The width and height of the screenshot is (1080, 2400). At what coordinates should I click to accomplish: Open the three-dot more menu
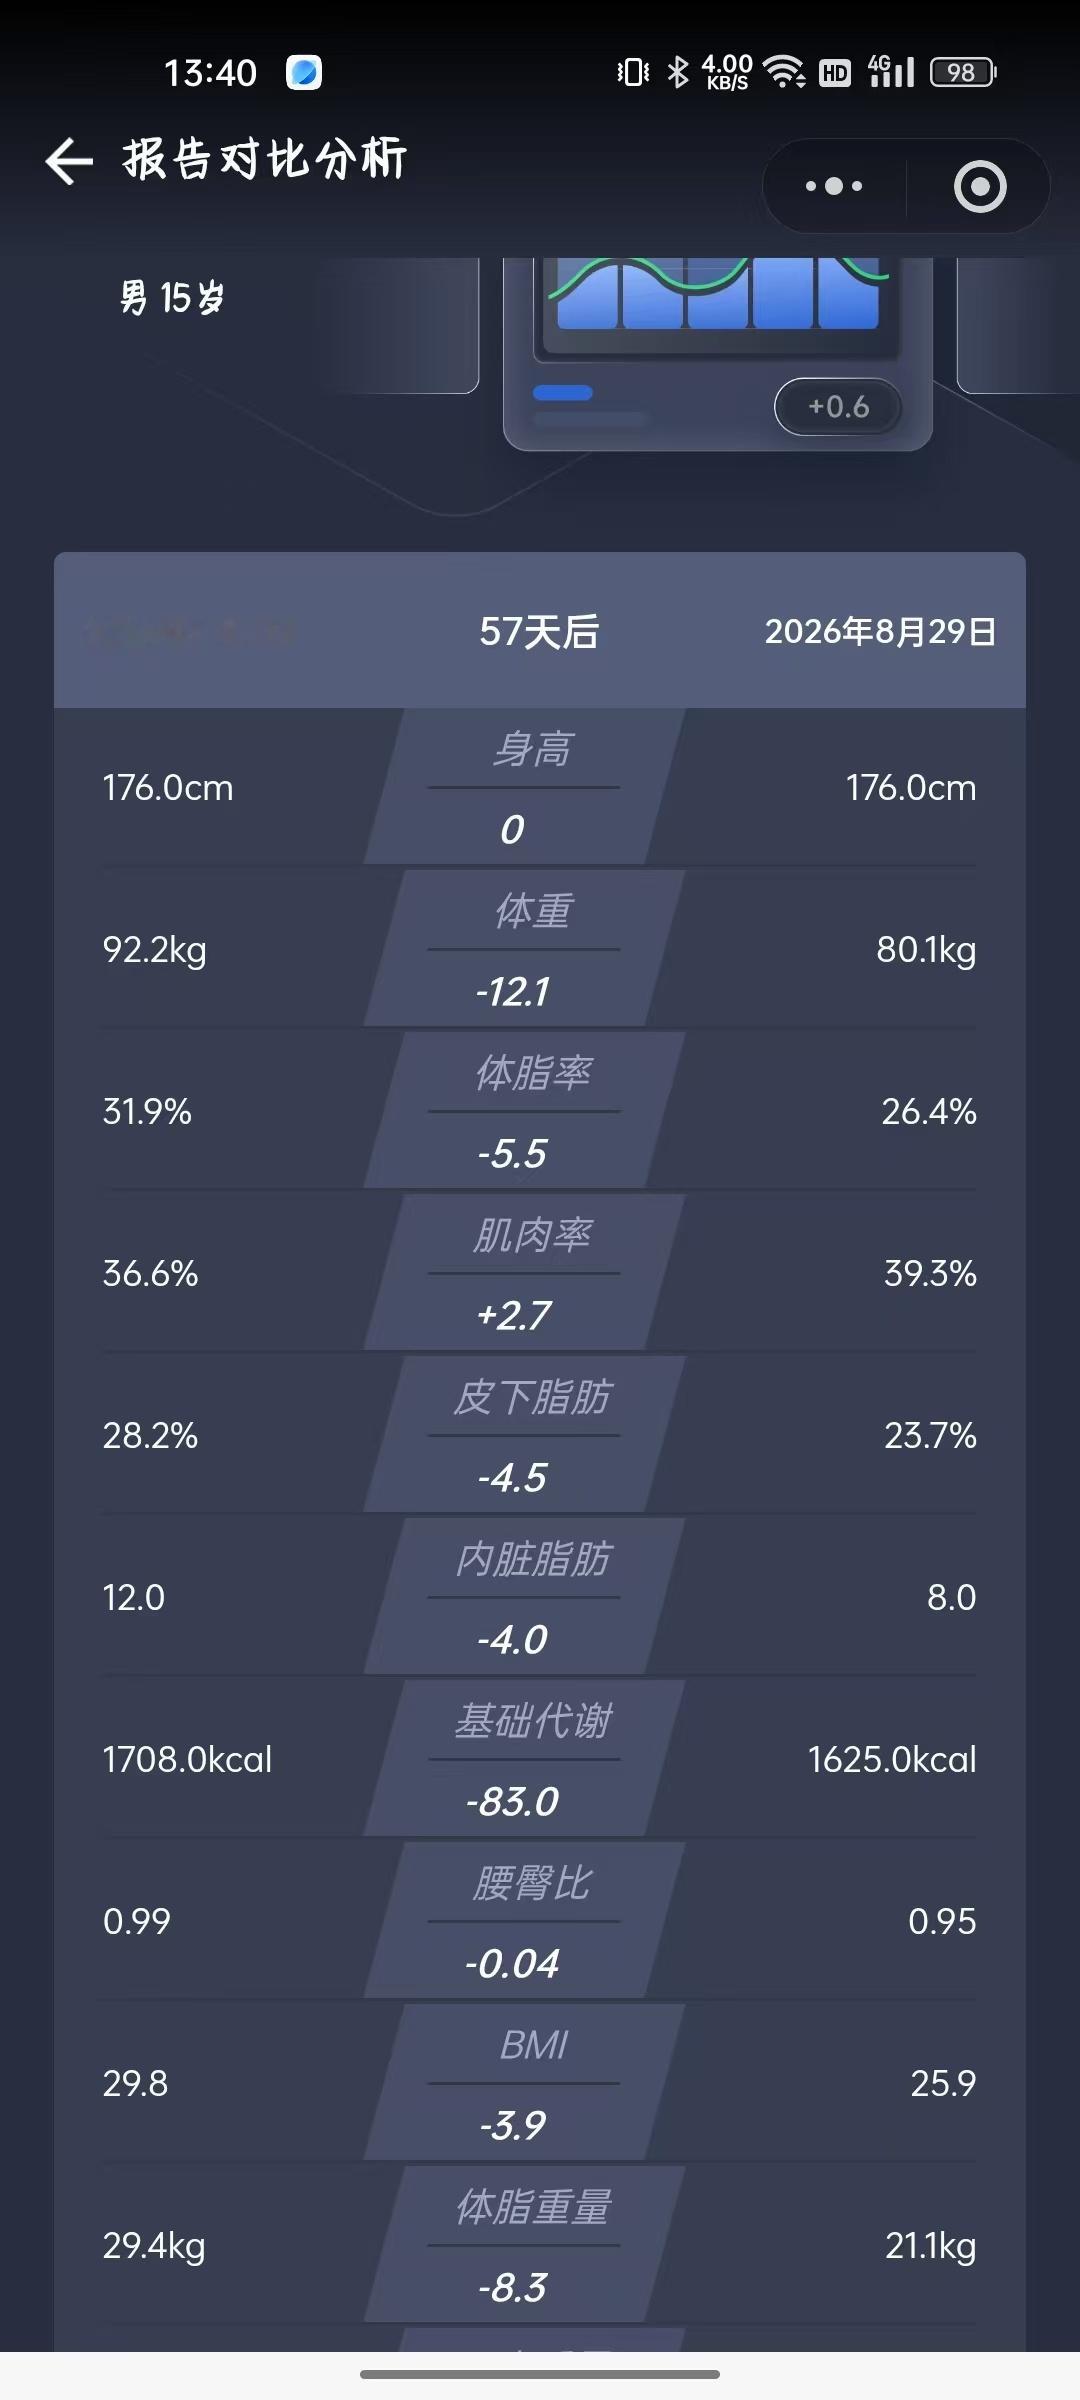[x=834, y=186]
